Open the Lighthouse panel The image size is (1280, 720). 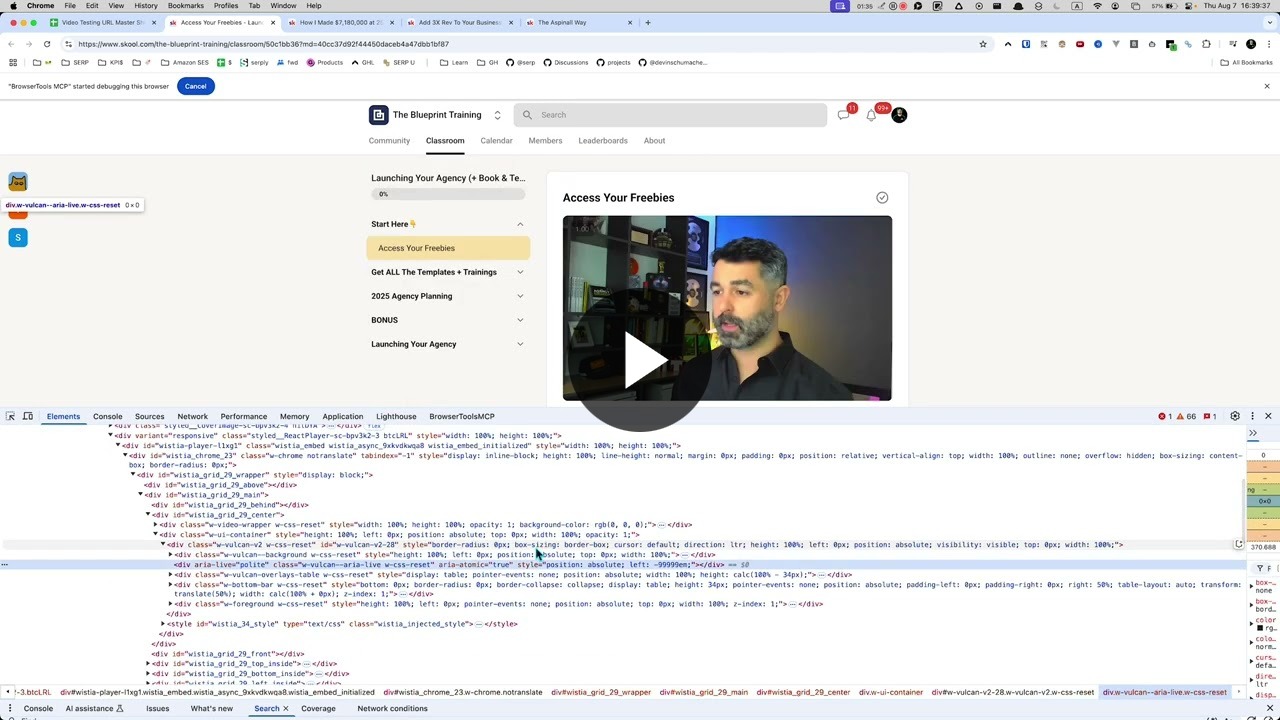[x=396, y=416]
